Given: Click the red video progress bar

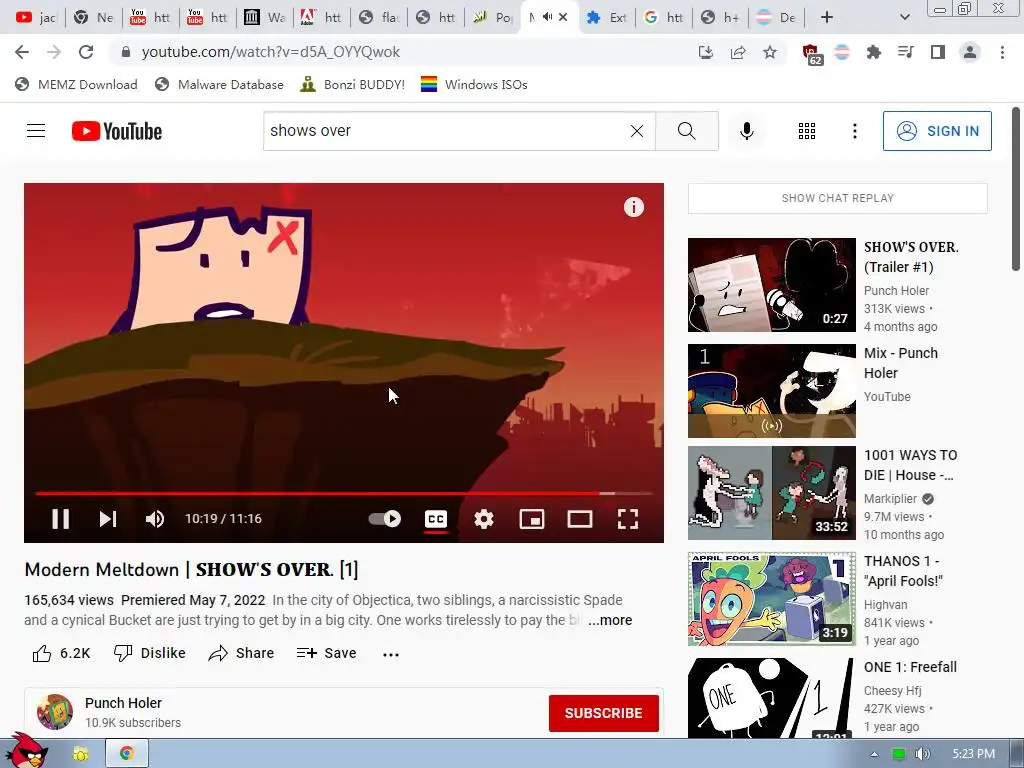Looking at the screenshot, I should (344, 493).
